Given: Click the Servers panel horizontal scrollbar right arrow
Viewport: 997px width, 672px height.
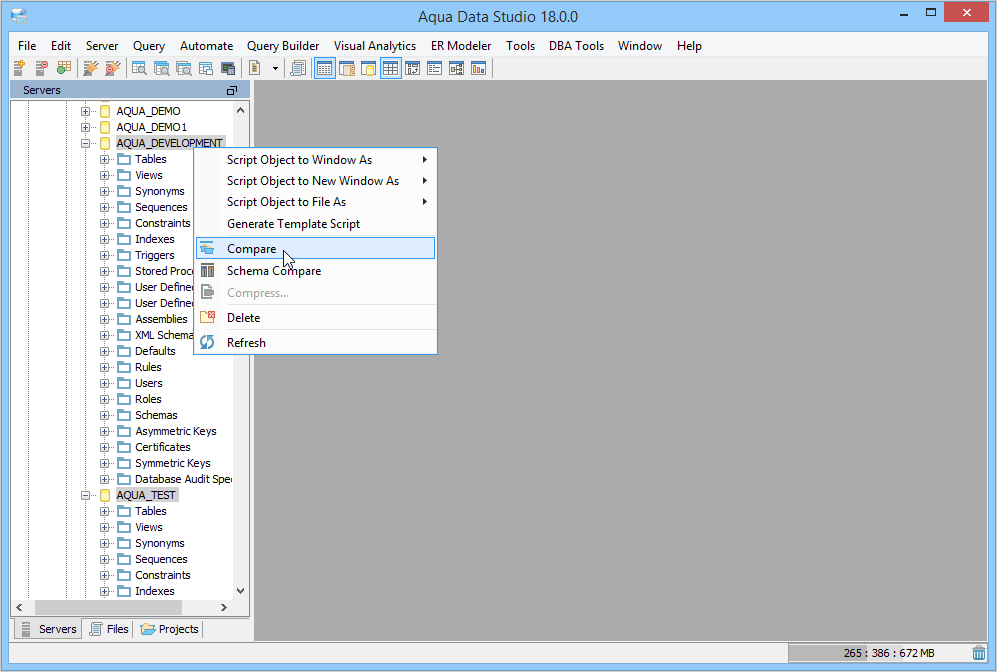Looking at the screenshot, I should point(224,607).
